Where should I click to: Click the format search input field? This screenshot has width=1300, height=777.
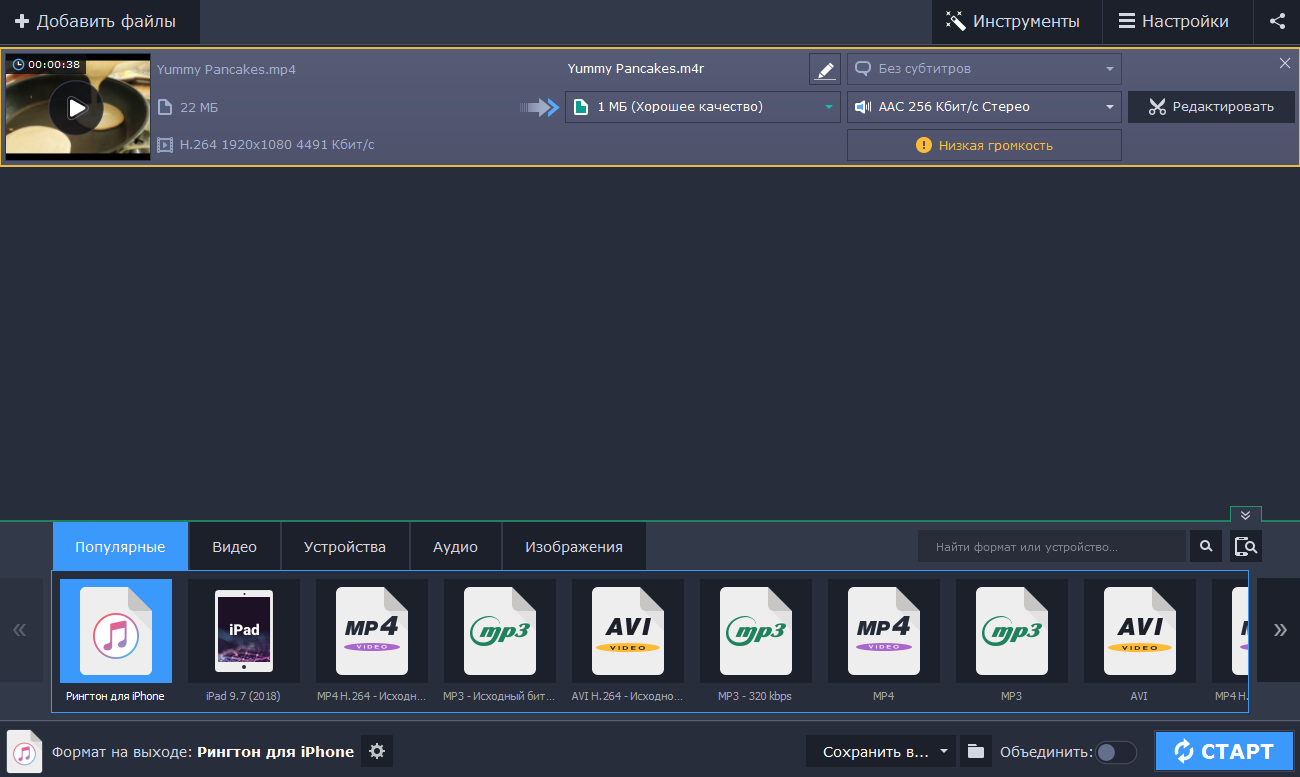pos(1051,547)
